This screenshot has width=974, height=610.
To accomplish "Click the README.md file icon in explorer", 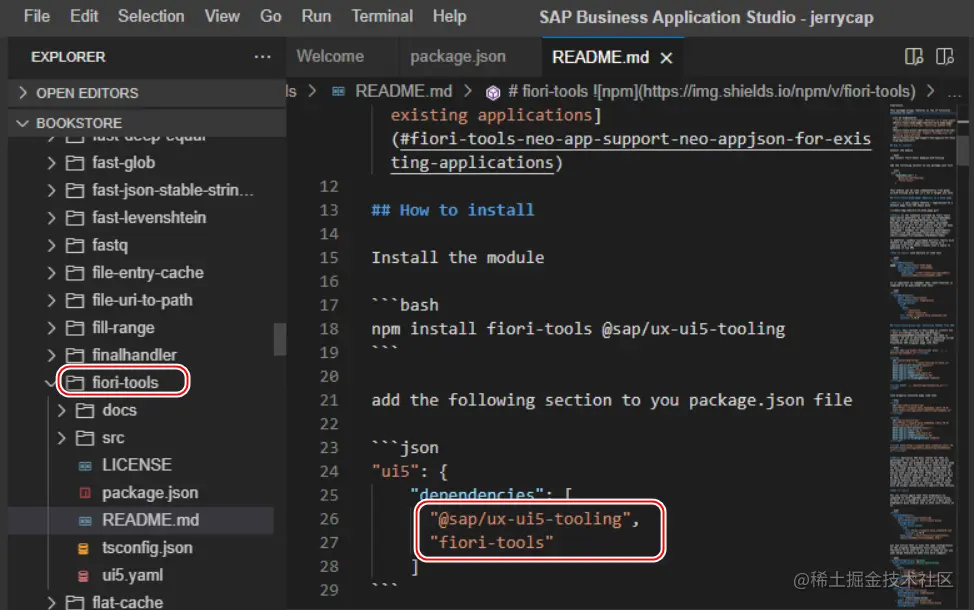I will [85, 521].
